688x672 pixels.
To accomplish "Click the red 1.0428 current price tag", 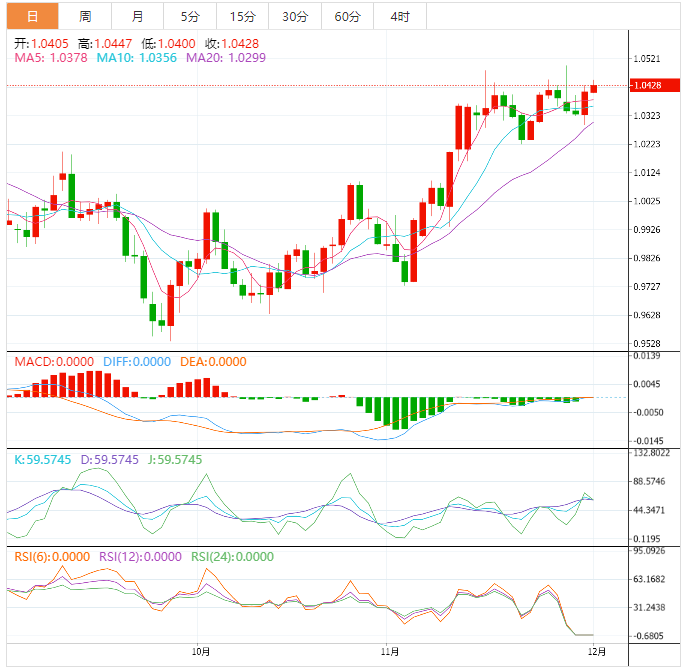I will (x=652, y=86).
